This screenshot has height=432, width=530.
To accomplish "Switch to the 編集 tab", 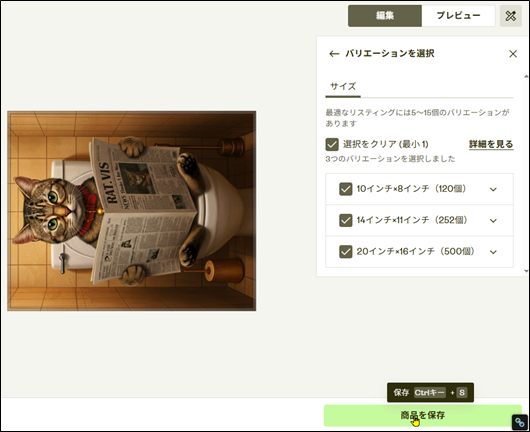I will click(385, 16).
